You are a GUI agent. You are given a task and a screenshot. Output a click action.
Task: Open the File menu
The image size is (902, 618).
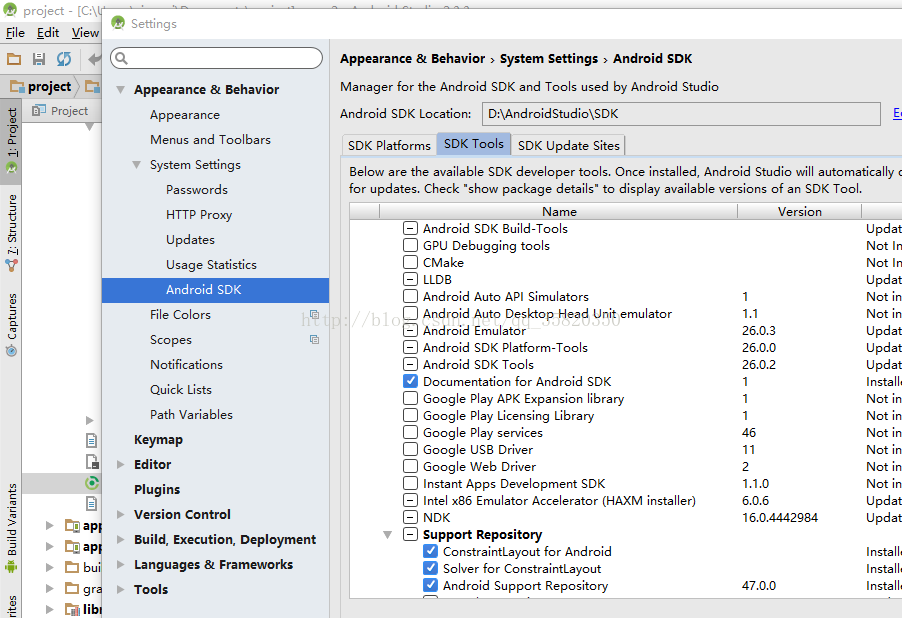pos(15,33)
